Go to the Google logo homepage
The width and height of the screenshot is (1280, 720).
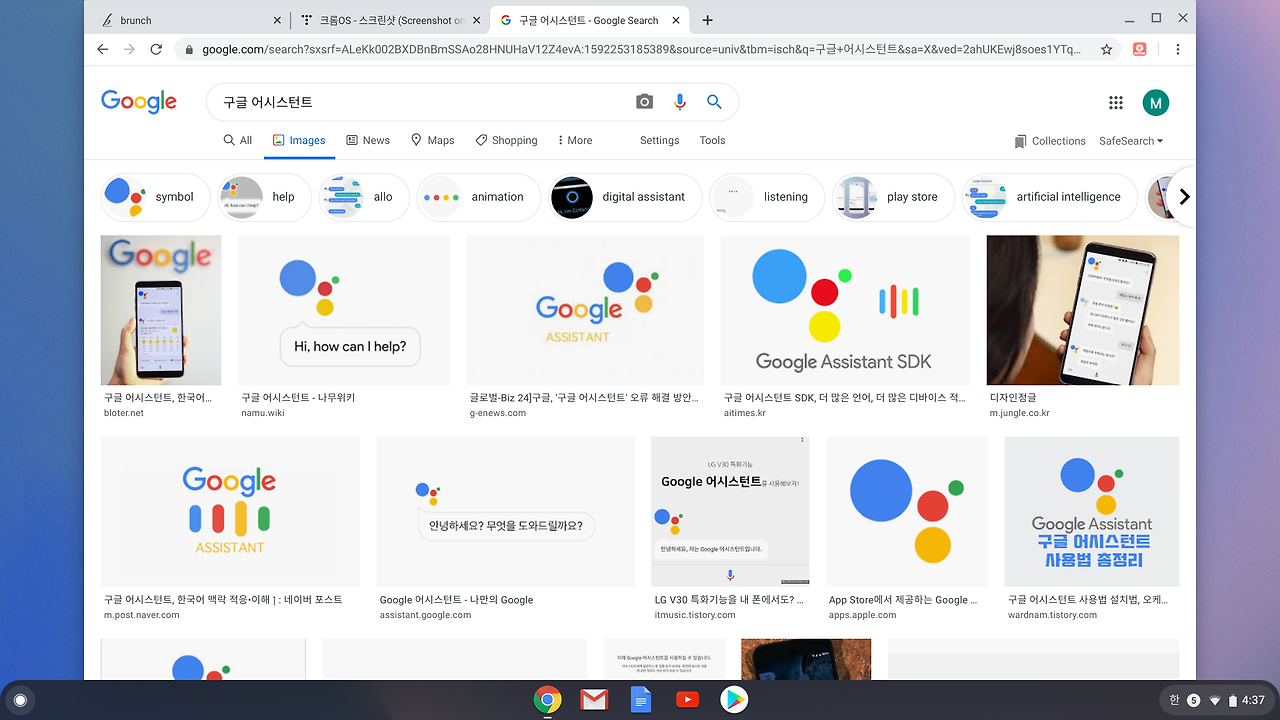point(139,102)
